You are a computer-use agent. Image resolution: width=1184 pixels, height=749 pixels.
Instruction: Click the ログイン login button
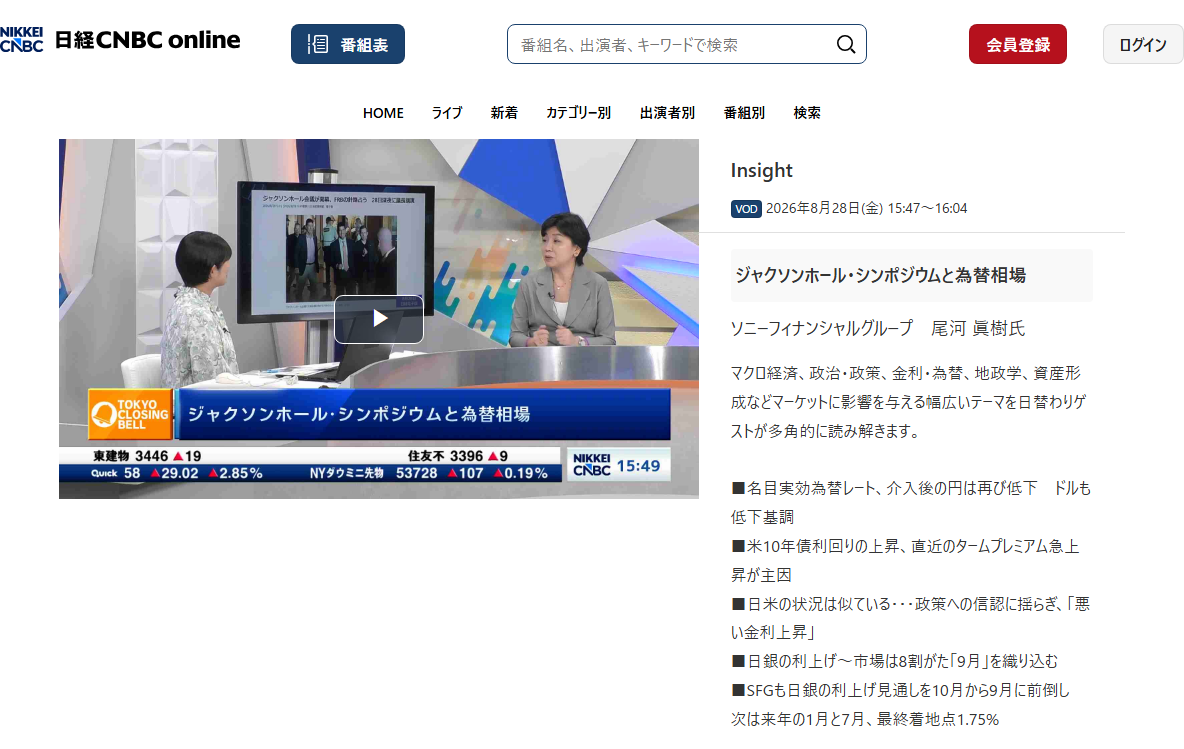1142,45
